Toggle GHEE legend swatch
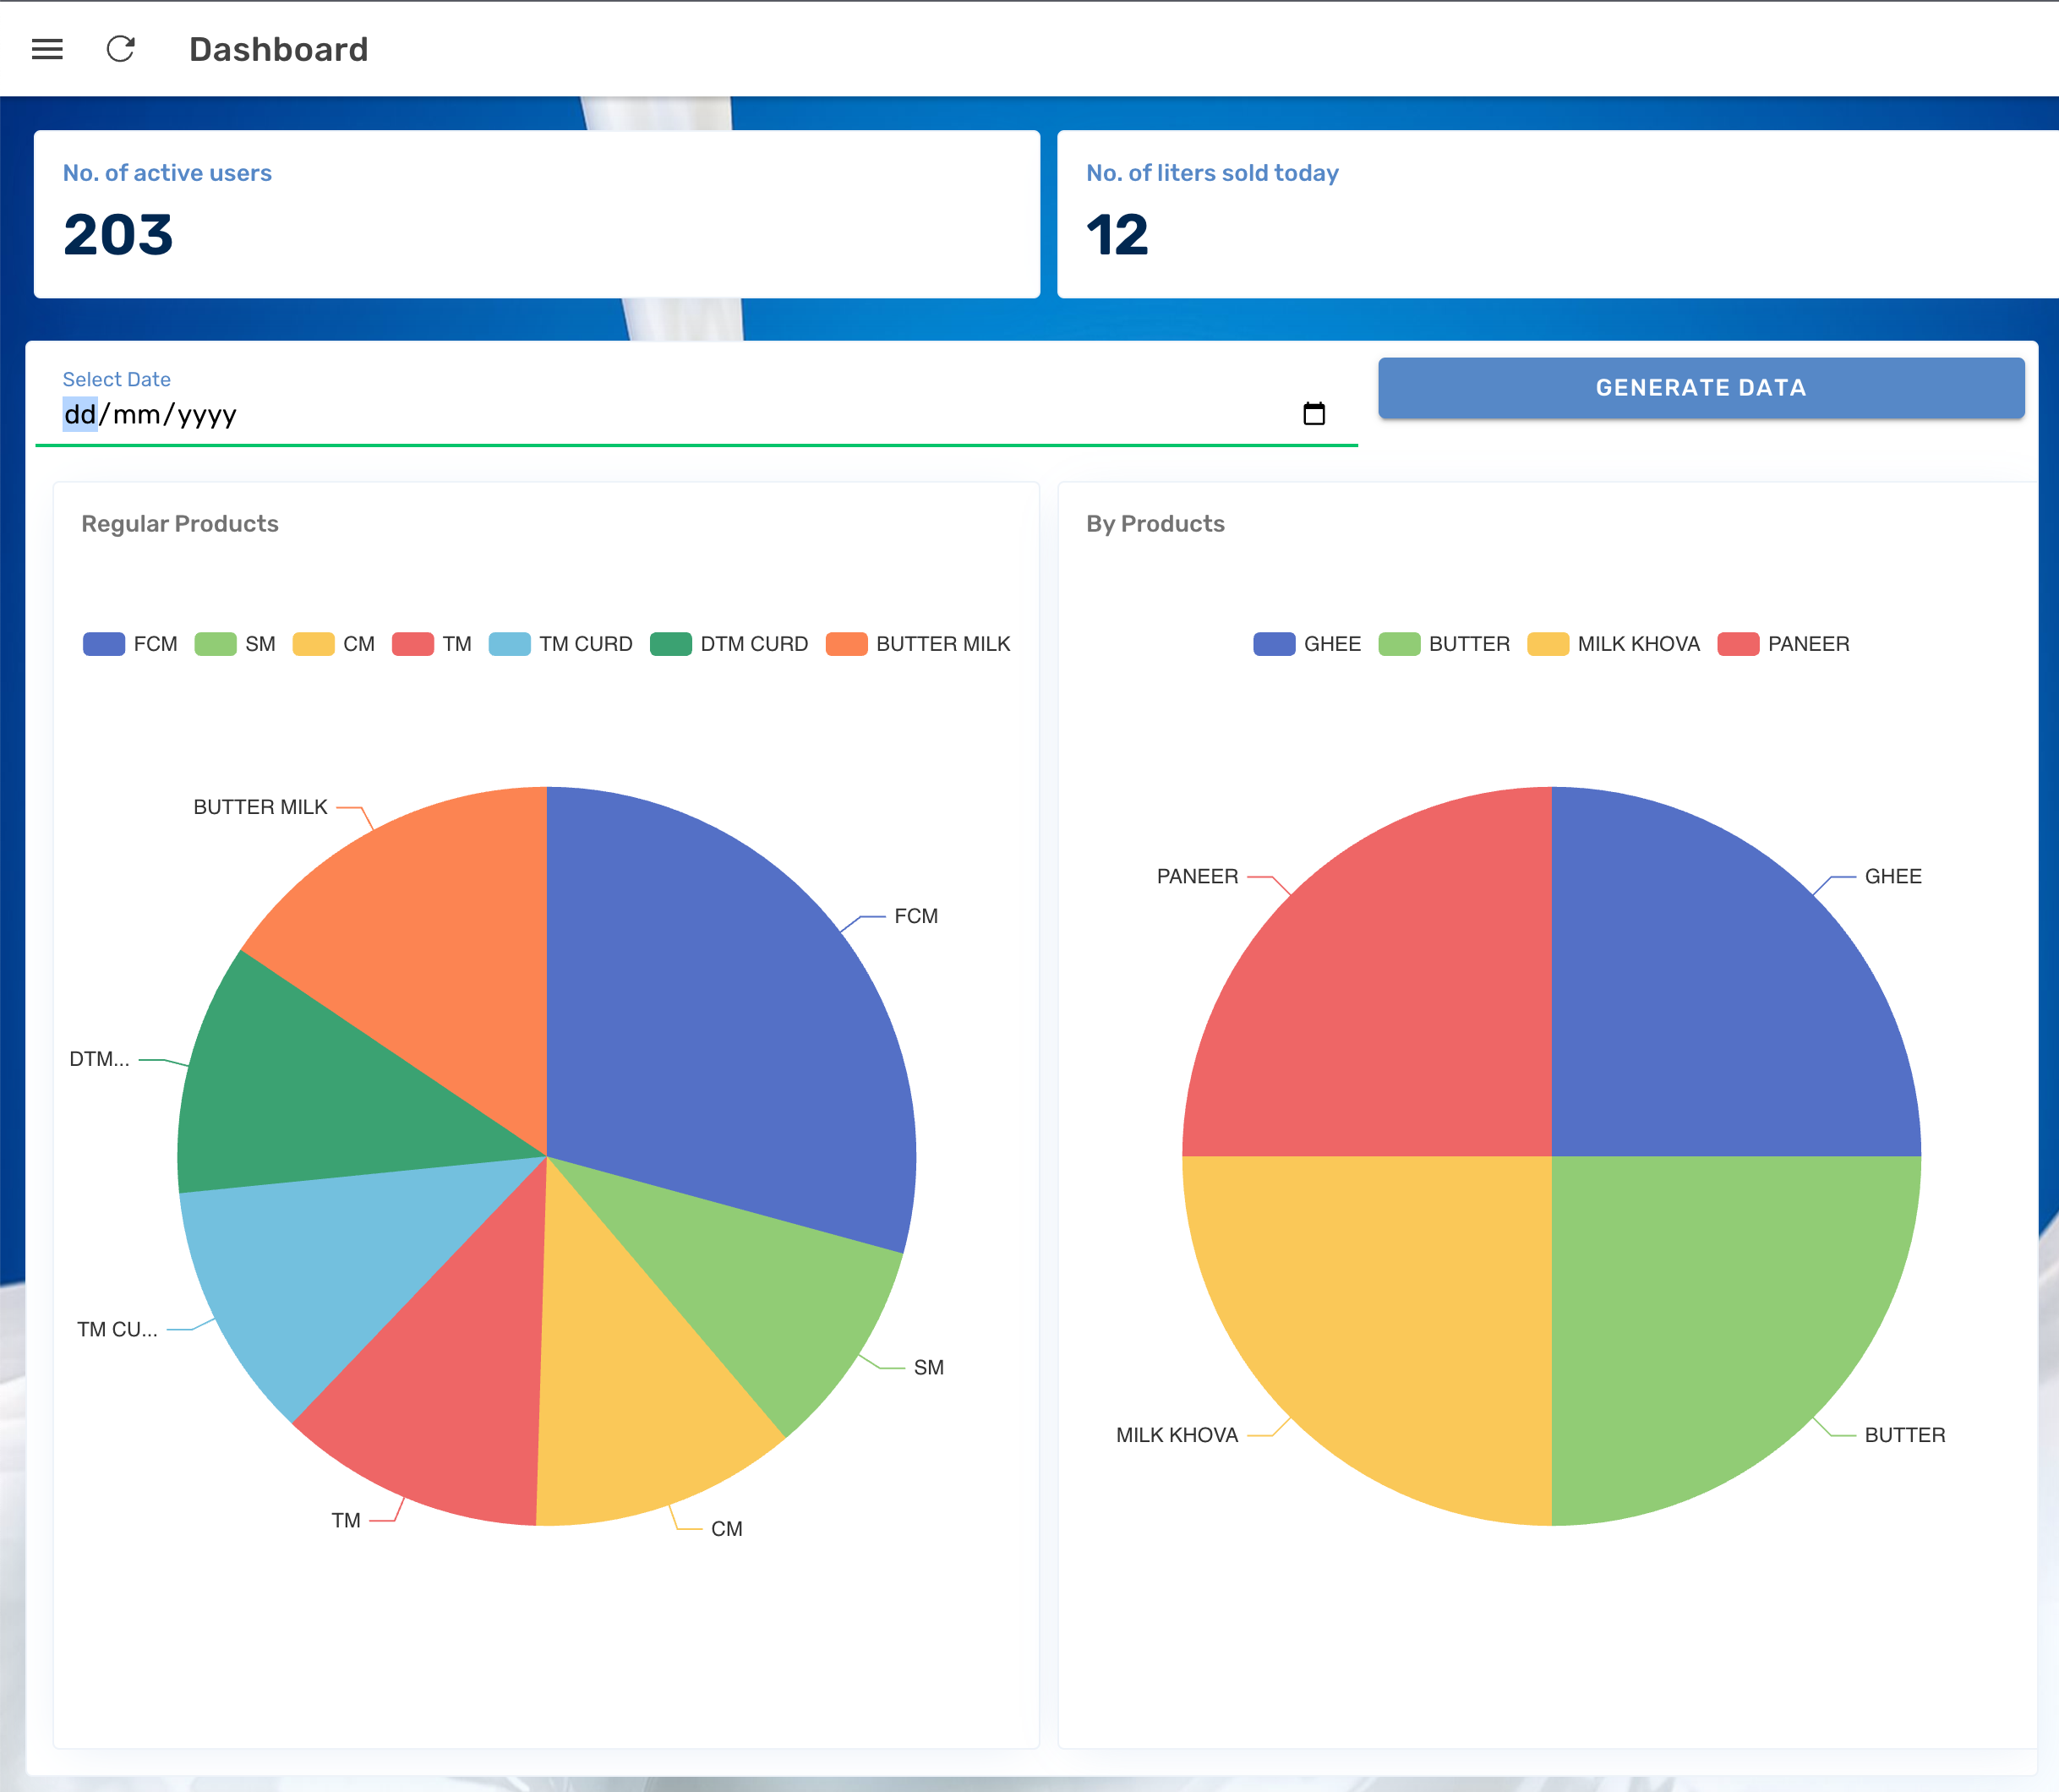Viewport: 2059px width, 1792px height. click(x=1274, y=644)
